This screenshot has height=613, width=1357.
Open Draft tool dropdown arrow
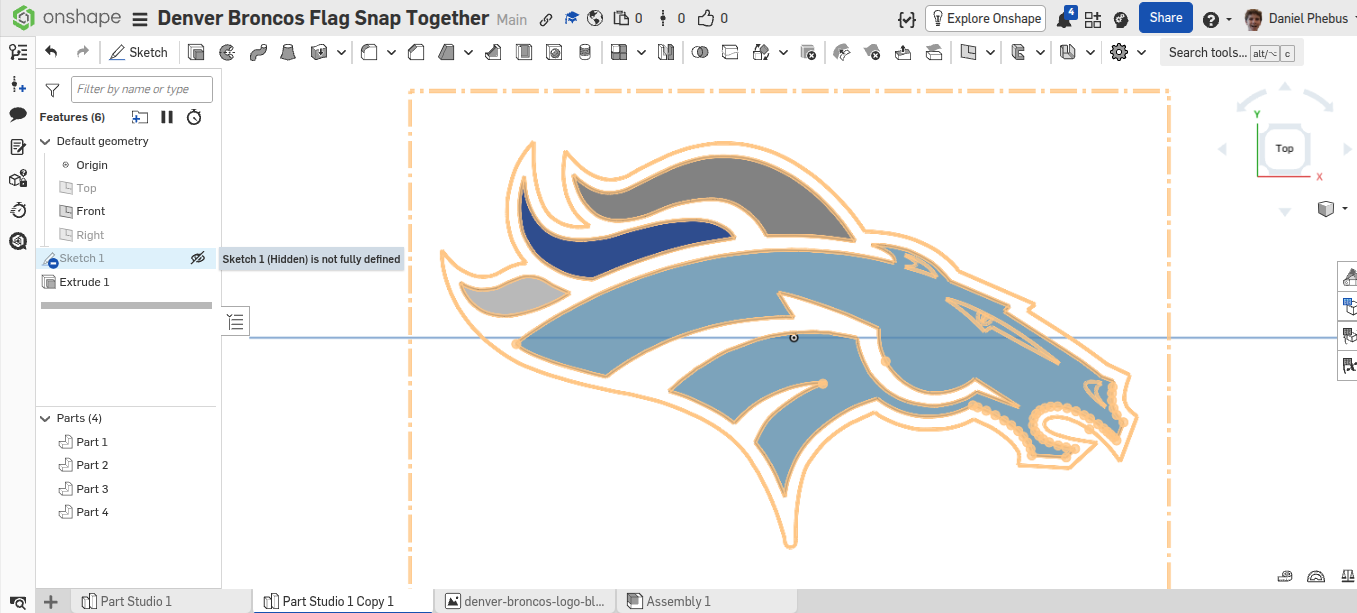click(x=468, y=52)
